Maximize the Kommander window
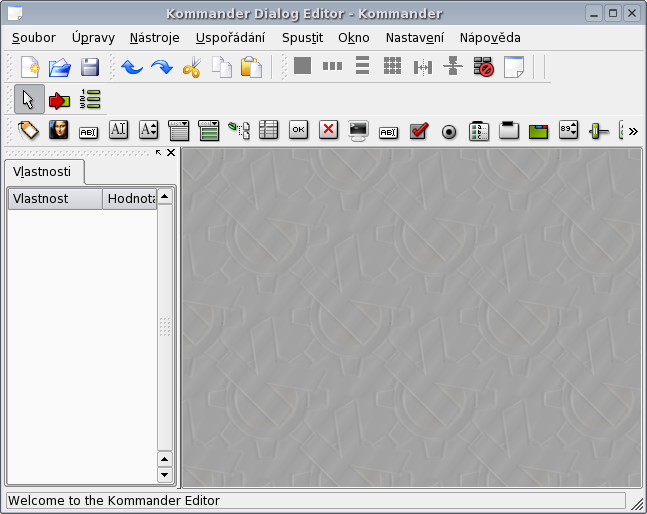Viewport: 647px width, 514px height. [x=613, y=14]
